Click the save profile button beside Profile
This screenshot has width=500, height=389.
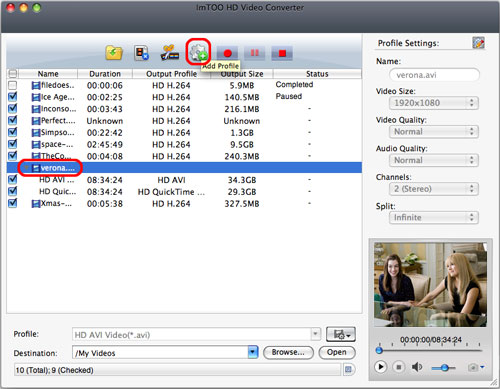pyautogui.click(x=341, y=334)
